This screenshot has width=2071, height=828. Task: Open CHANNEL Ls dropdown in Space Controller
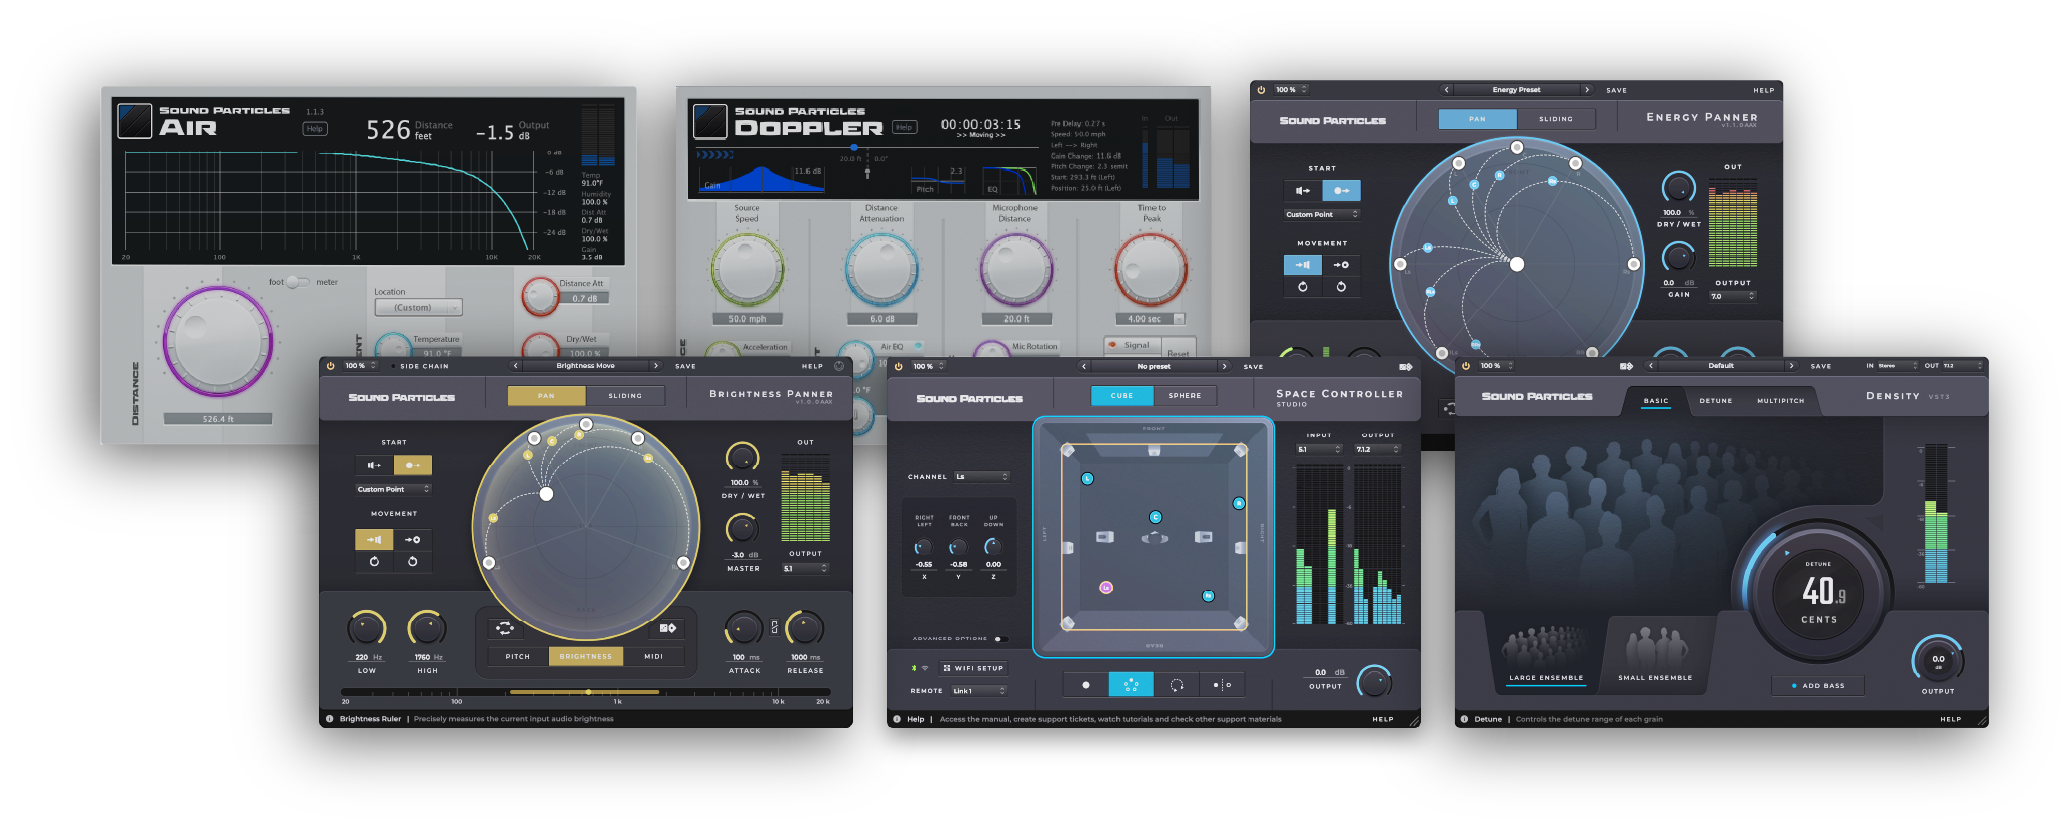point(982,477)
